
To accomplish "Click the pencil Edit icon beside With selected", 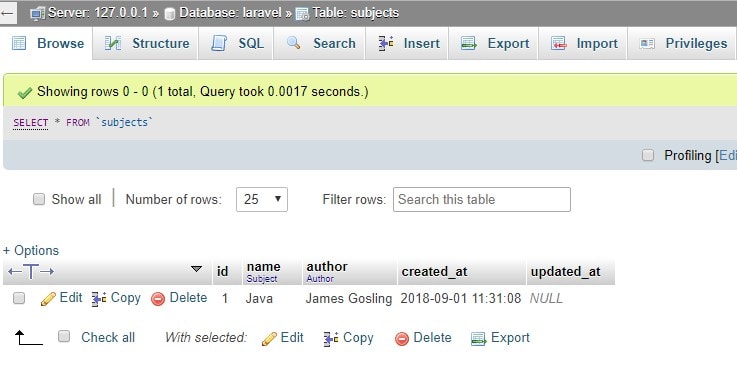I will point(269,338).
